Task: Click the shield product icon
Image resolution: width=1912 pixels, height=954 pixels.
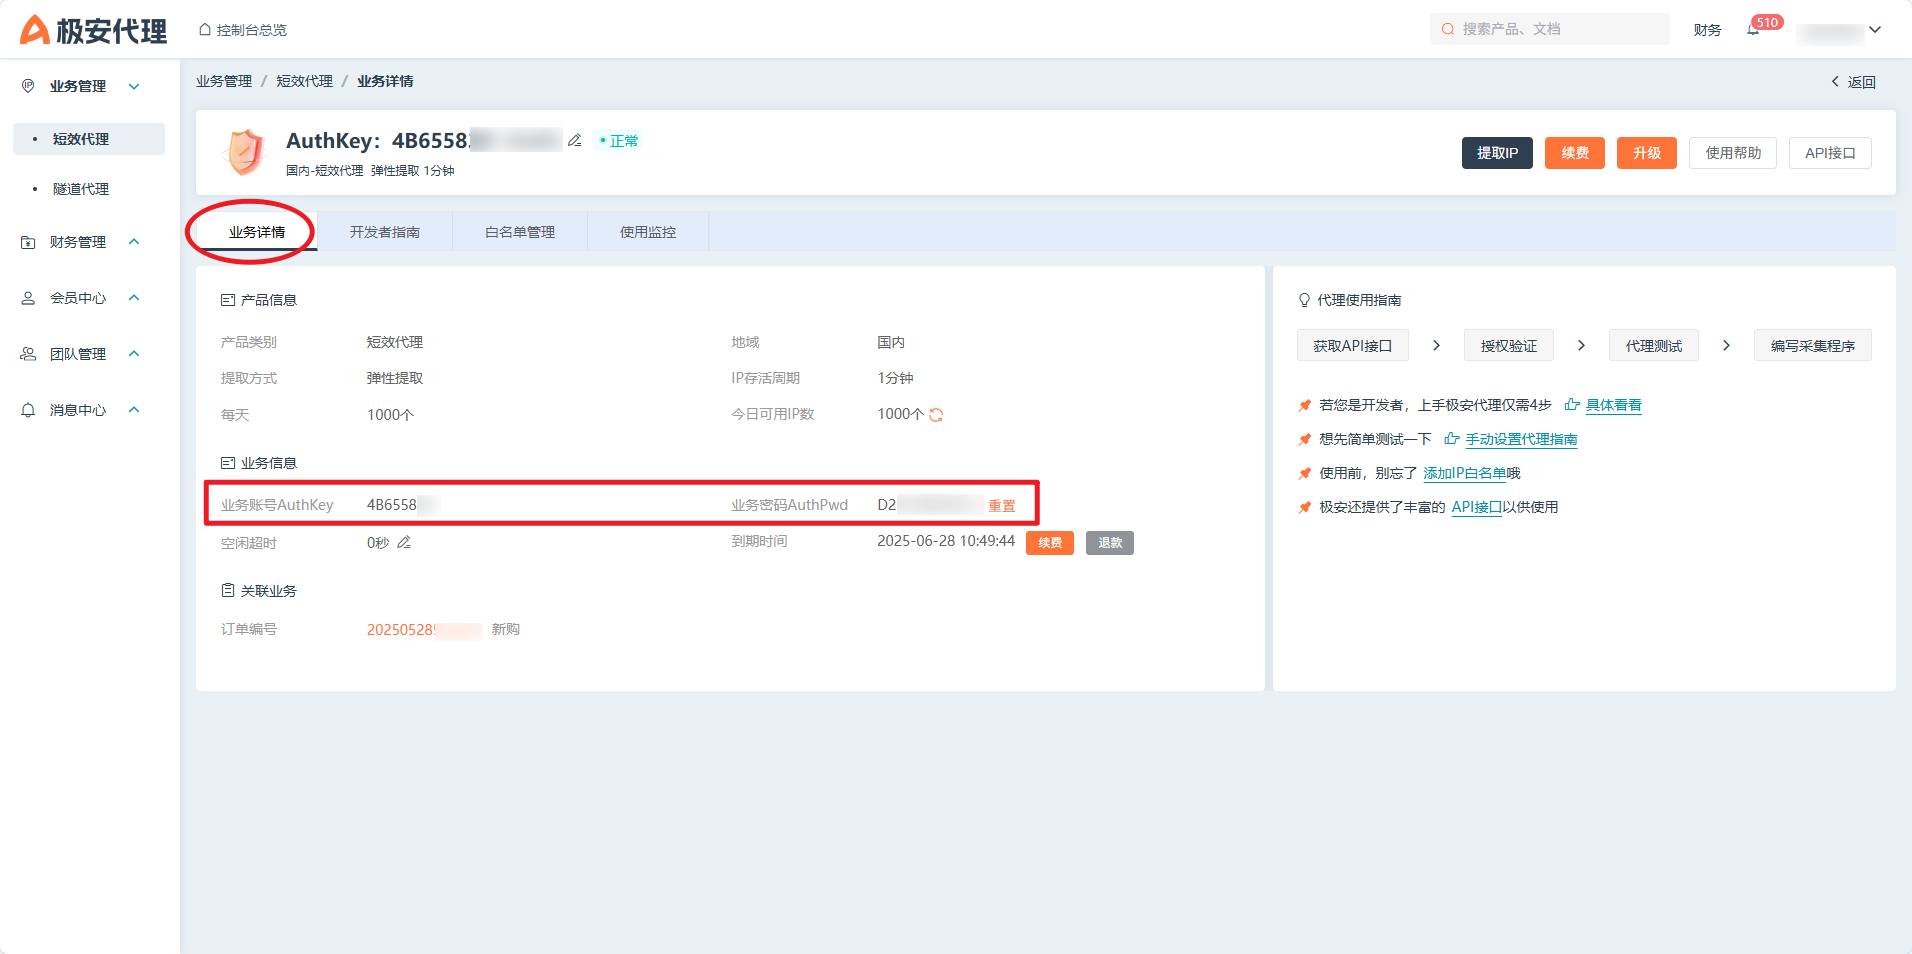Action: [x=245, y=152]
